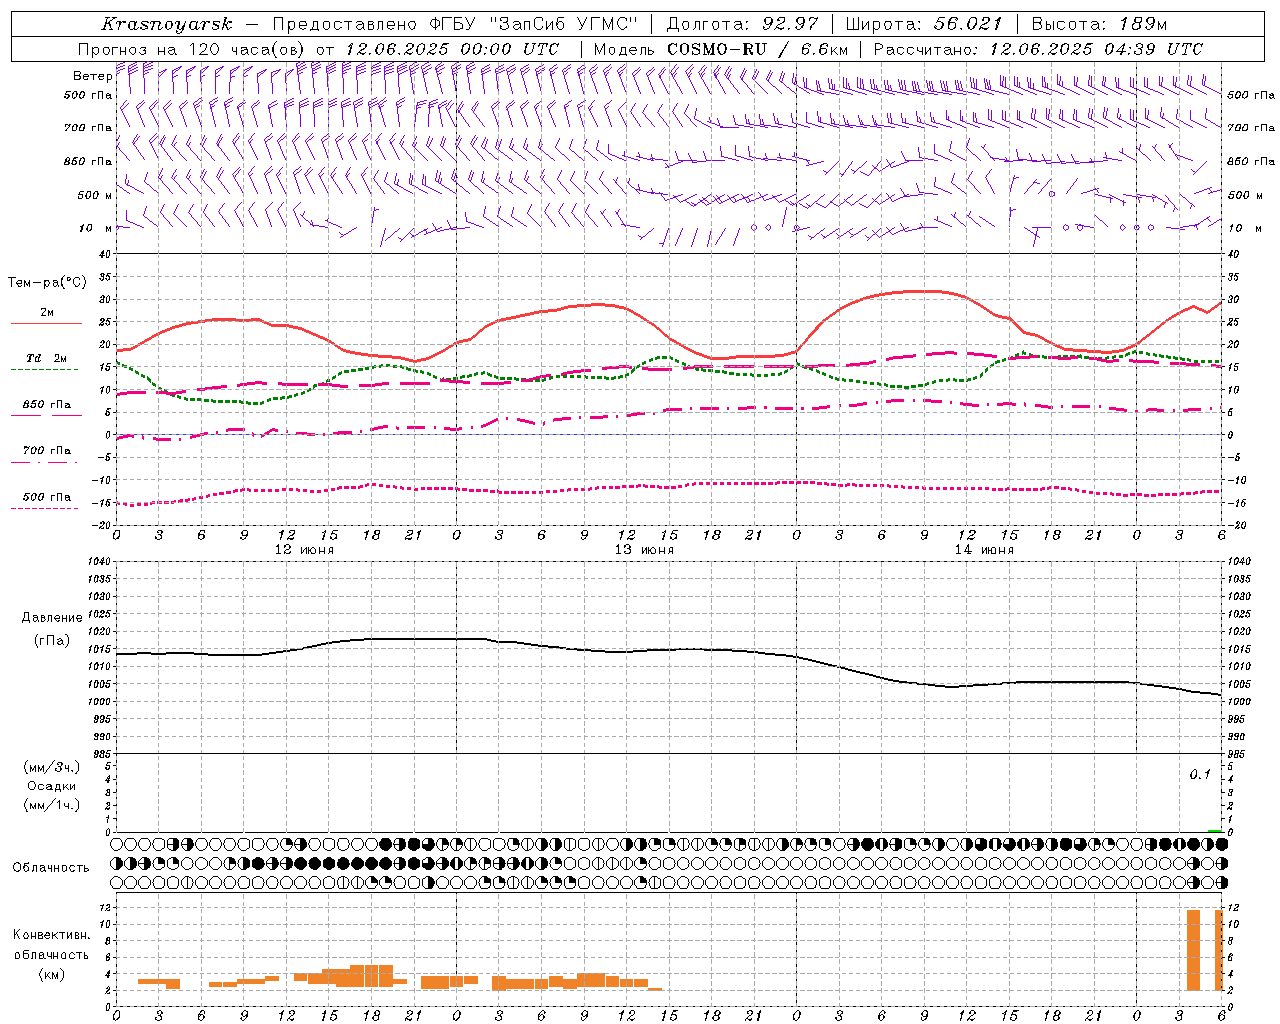Click the 'Высота: 189м' header value
Image resolution: width=1280 pixels, height=1024 pixels.
1099,24
